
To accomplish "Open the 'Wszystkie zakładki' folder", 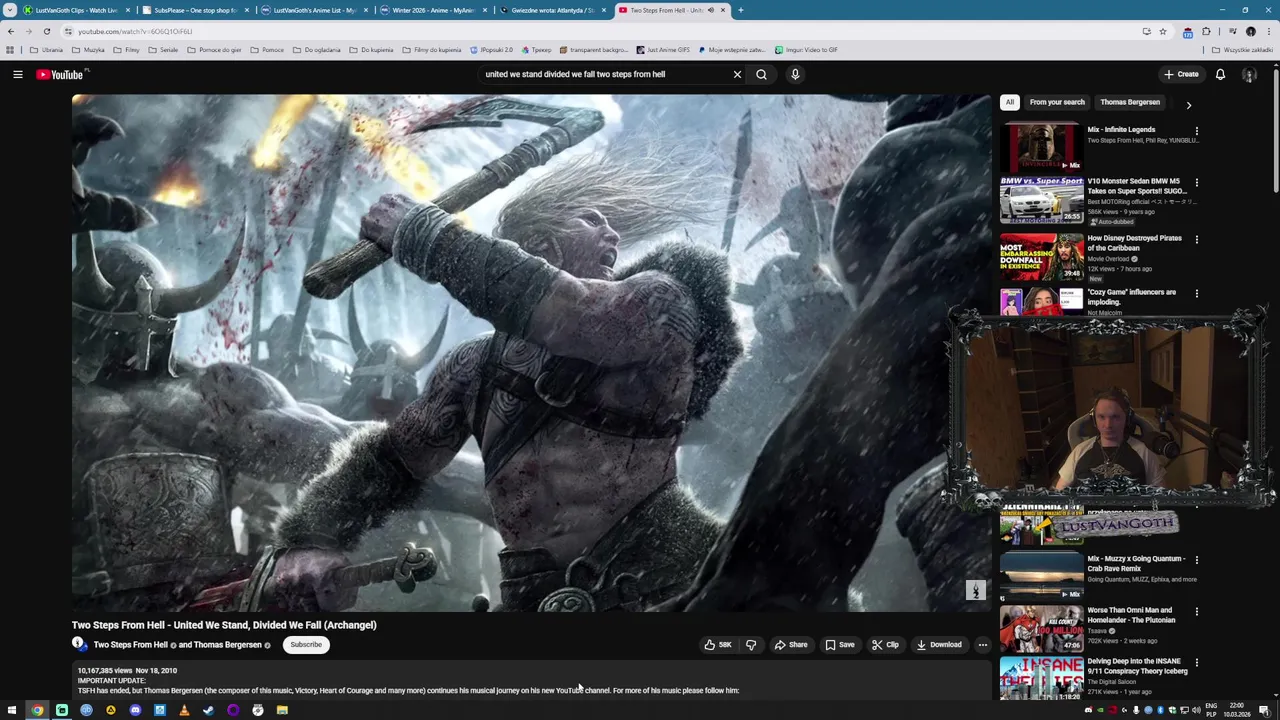I will click(x=1242, y=50).
